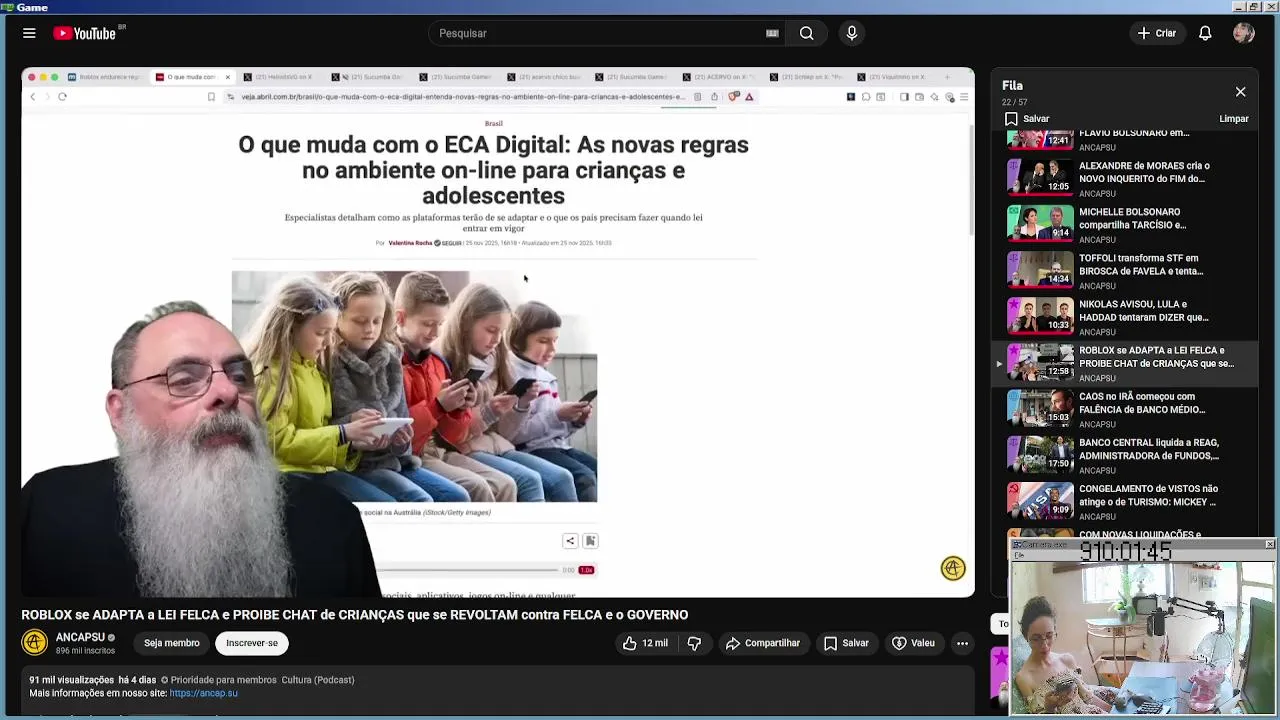Open the notifications bell
Screen dimensions: 1280x720
coord(1205,33)
